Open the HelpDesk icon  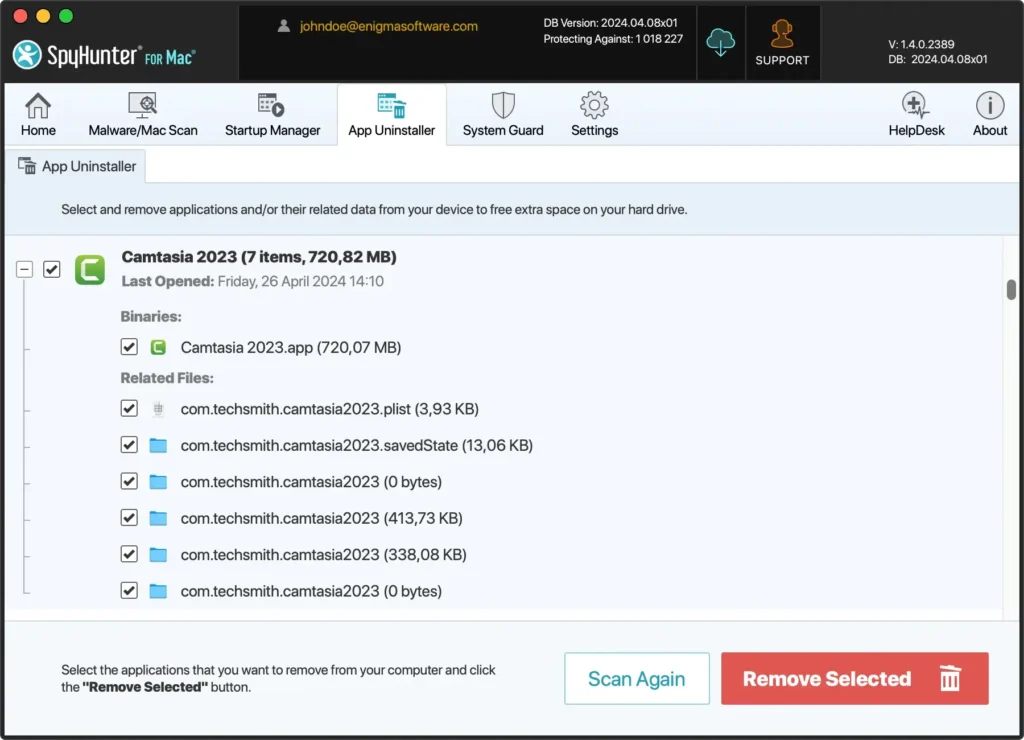pos(916,105)
